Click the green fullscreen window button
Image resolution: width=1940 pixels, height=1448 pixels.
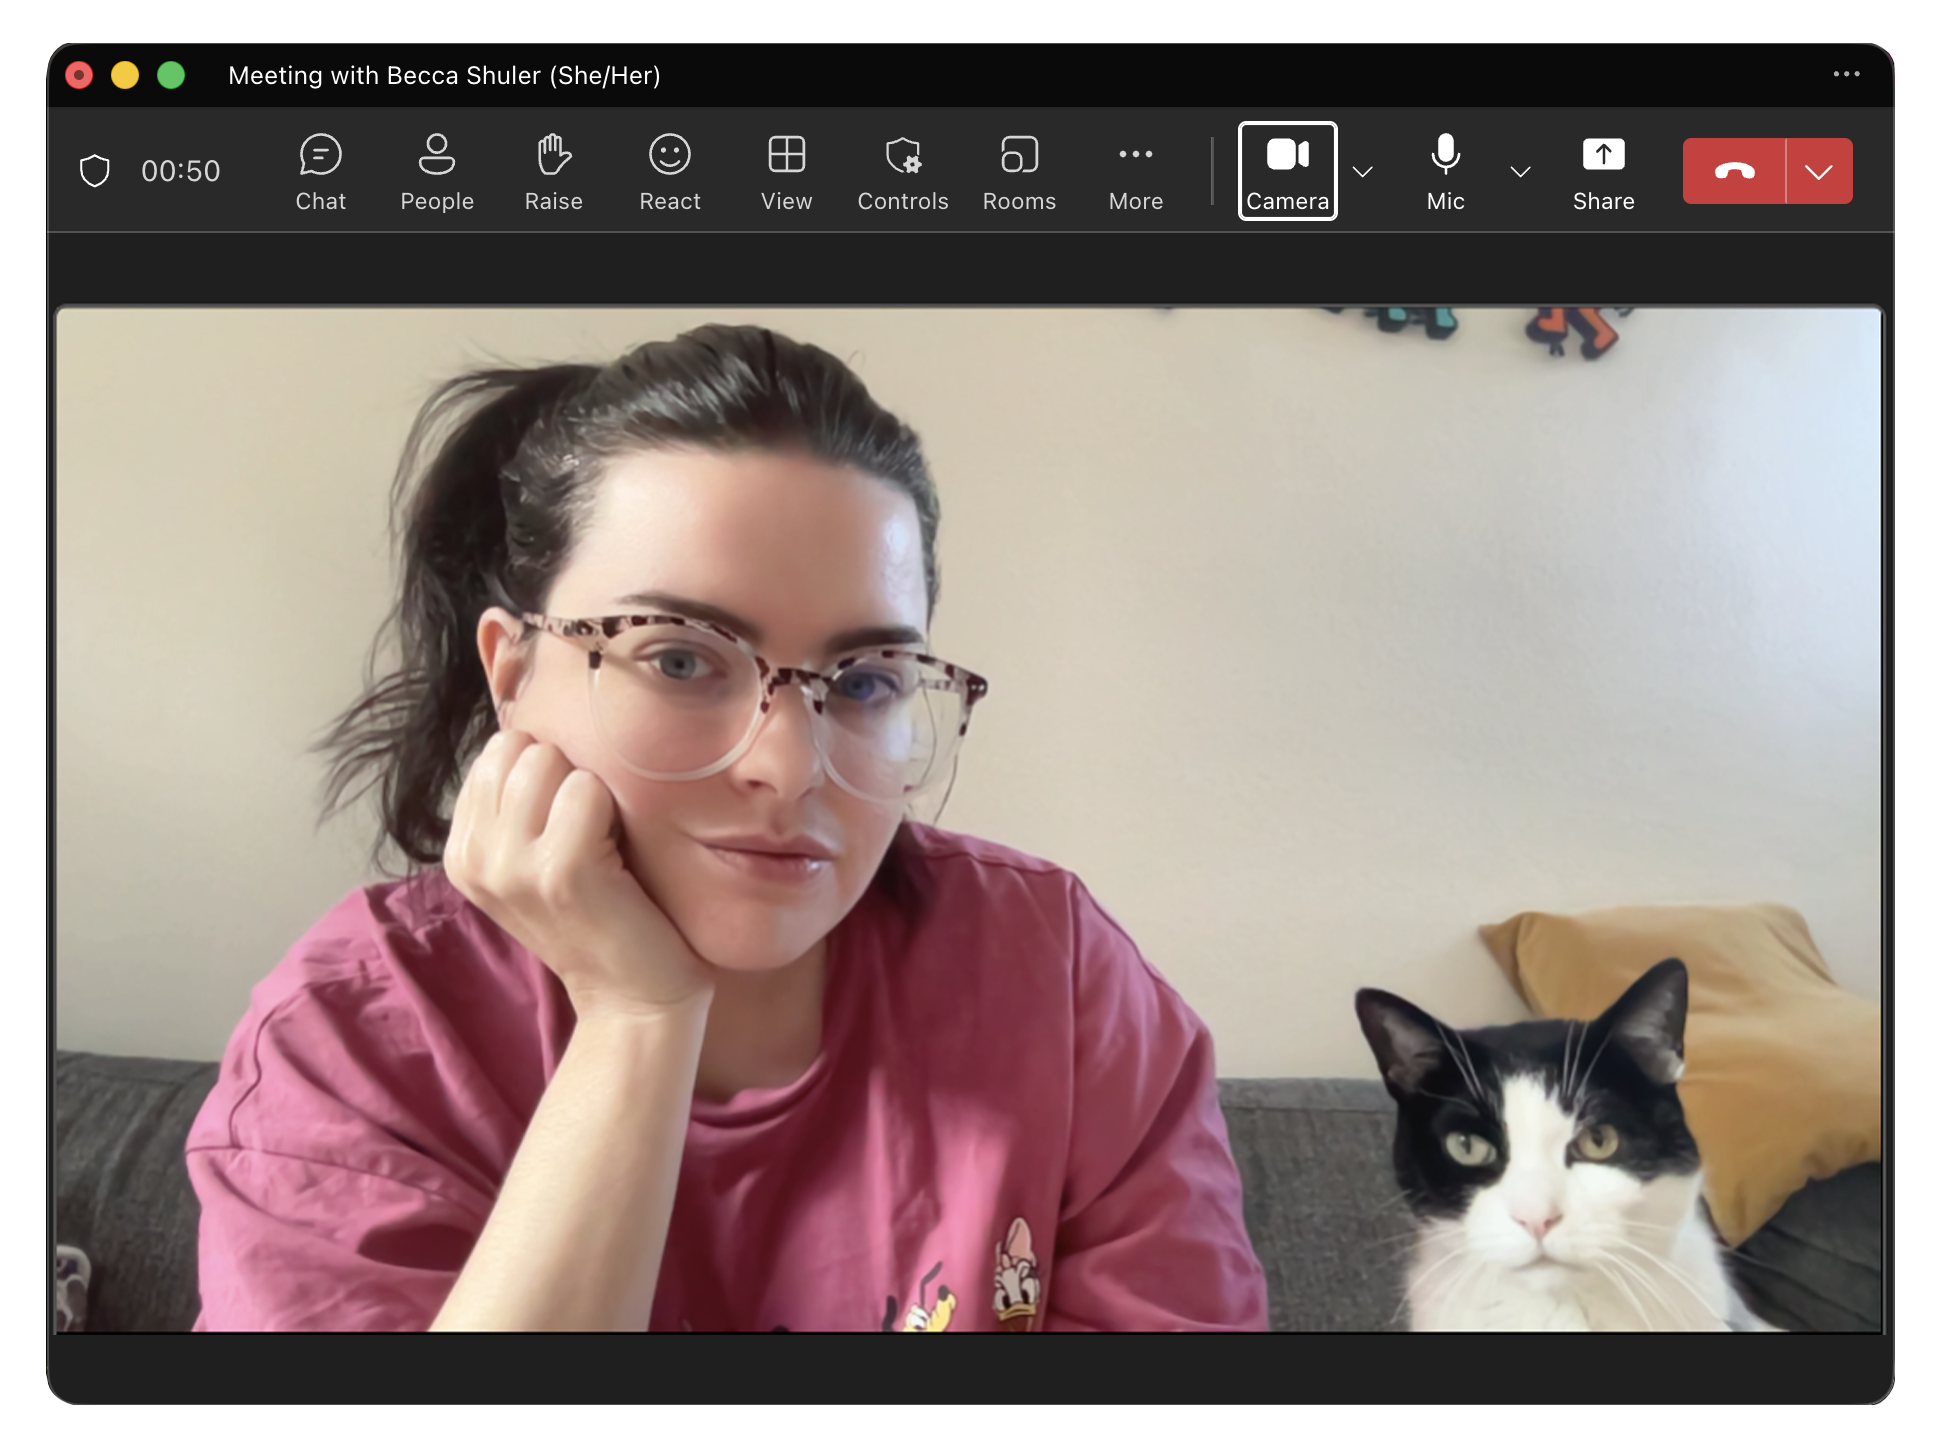[171, 75]
